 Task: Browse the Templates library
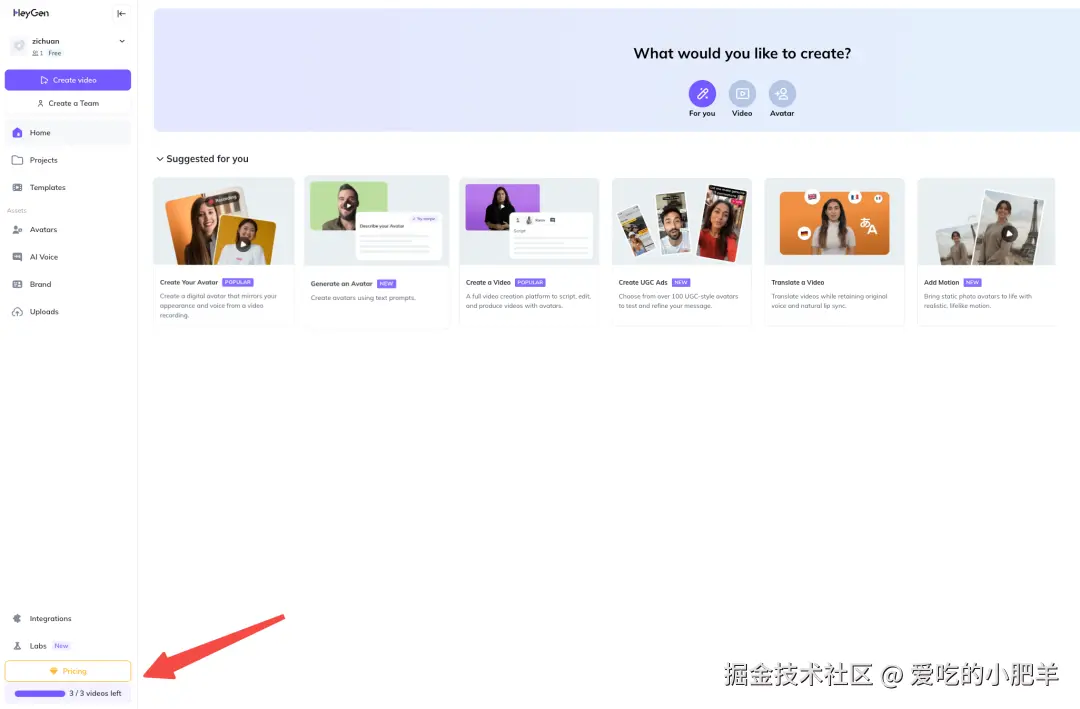pyautogui.click(x=49, y=187)
